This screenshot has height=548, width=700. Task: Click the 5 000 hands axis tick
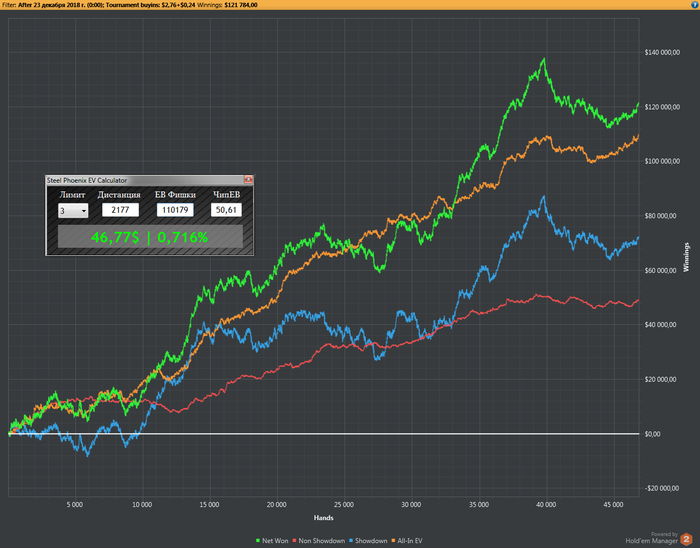pos(75,505)
